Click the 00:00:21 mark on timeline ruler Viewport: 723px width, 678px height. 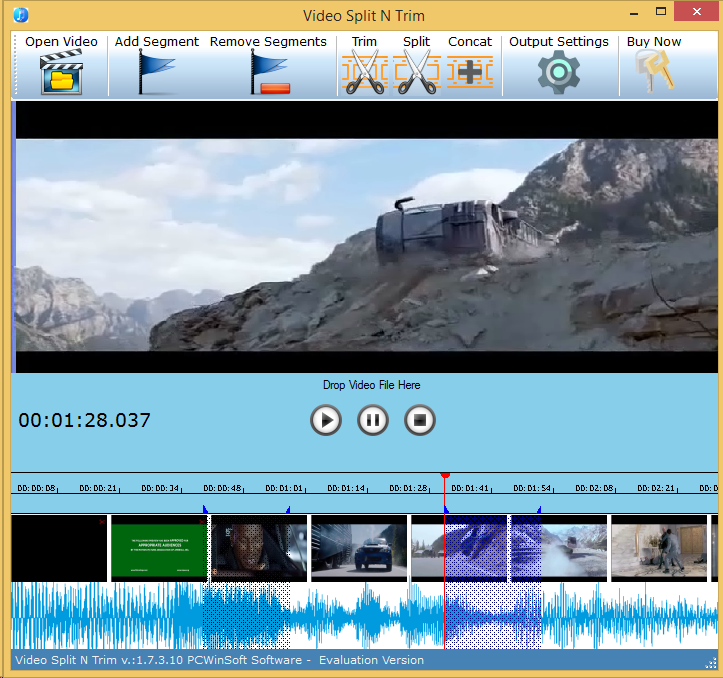point(99,488)
